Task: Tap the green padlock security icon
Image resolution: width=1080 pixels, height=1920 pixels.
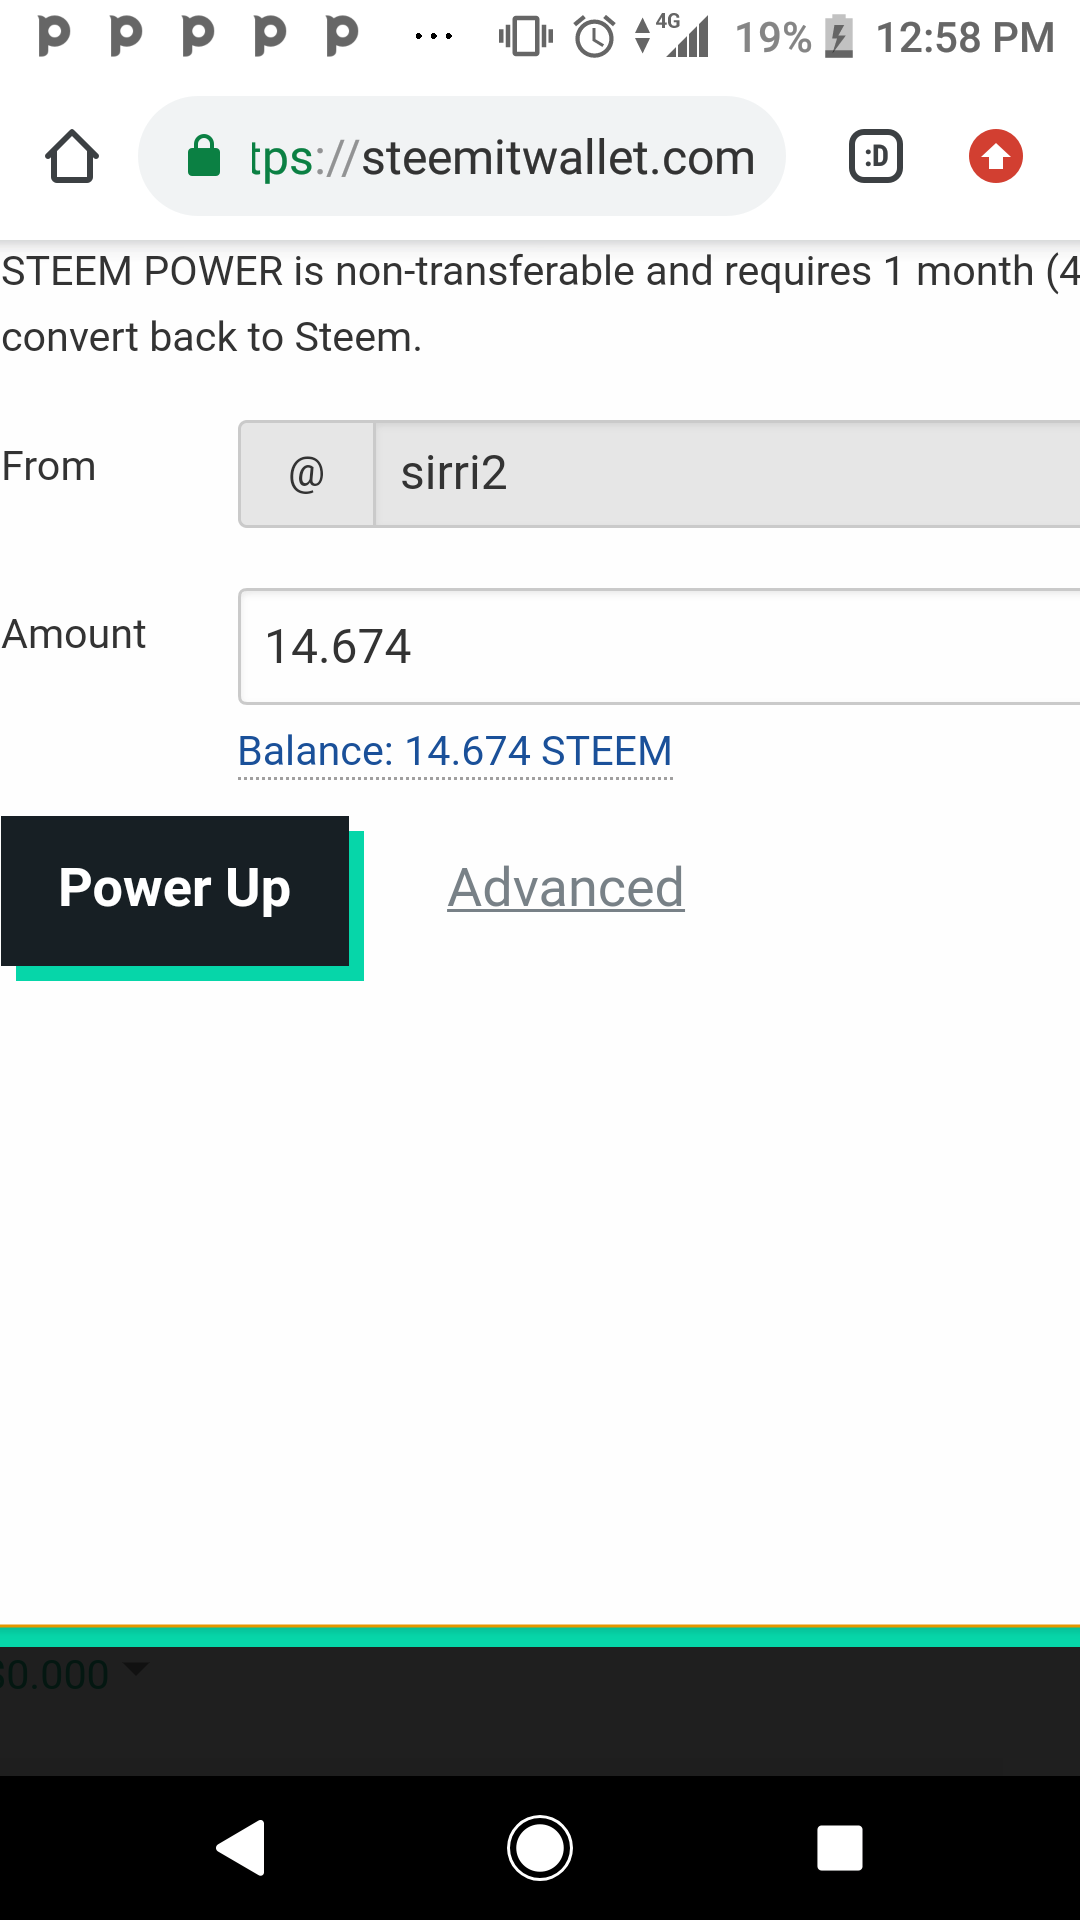Action: pyautogui.click(x=204, y=156)
